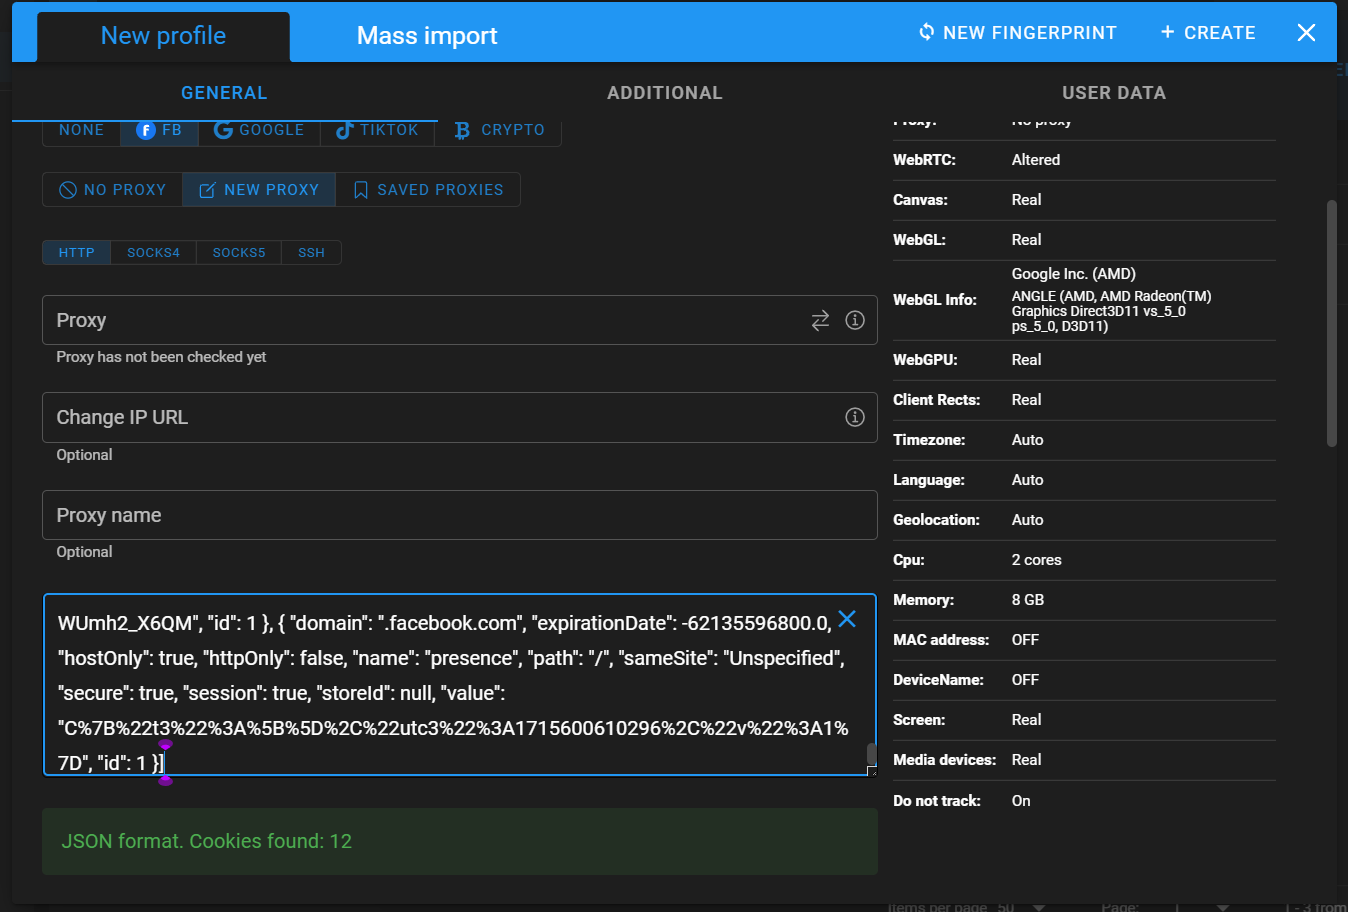The image size is (1348, 912).
Task: Clear the cookies text with the X icon
Action: pyautogui.click(x=847, y=619)
